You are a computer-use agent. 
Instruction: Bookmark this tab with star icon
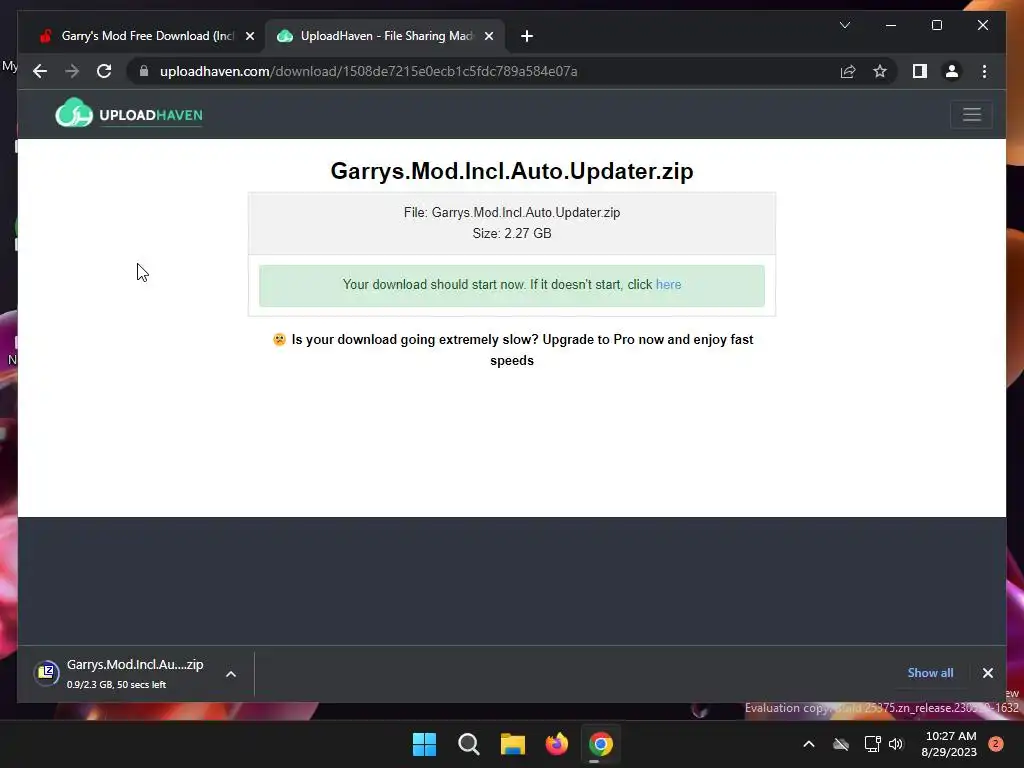point(880,71)
